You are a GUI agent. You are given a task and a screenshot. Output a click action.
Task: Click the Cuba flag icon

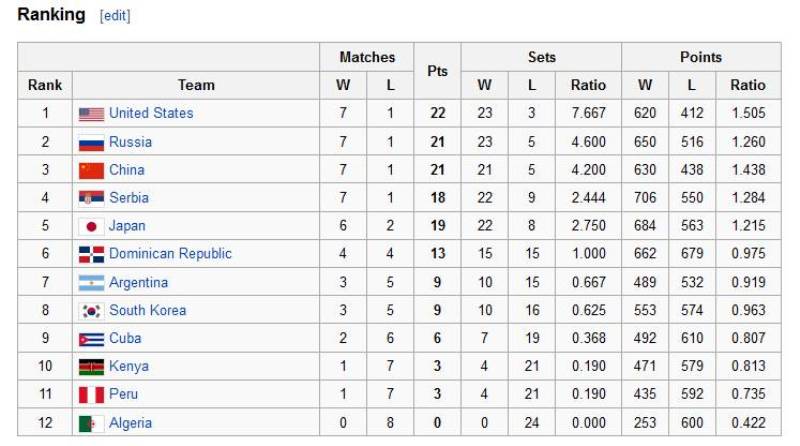(x=91, y=339)
